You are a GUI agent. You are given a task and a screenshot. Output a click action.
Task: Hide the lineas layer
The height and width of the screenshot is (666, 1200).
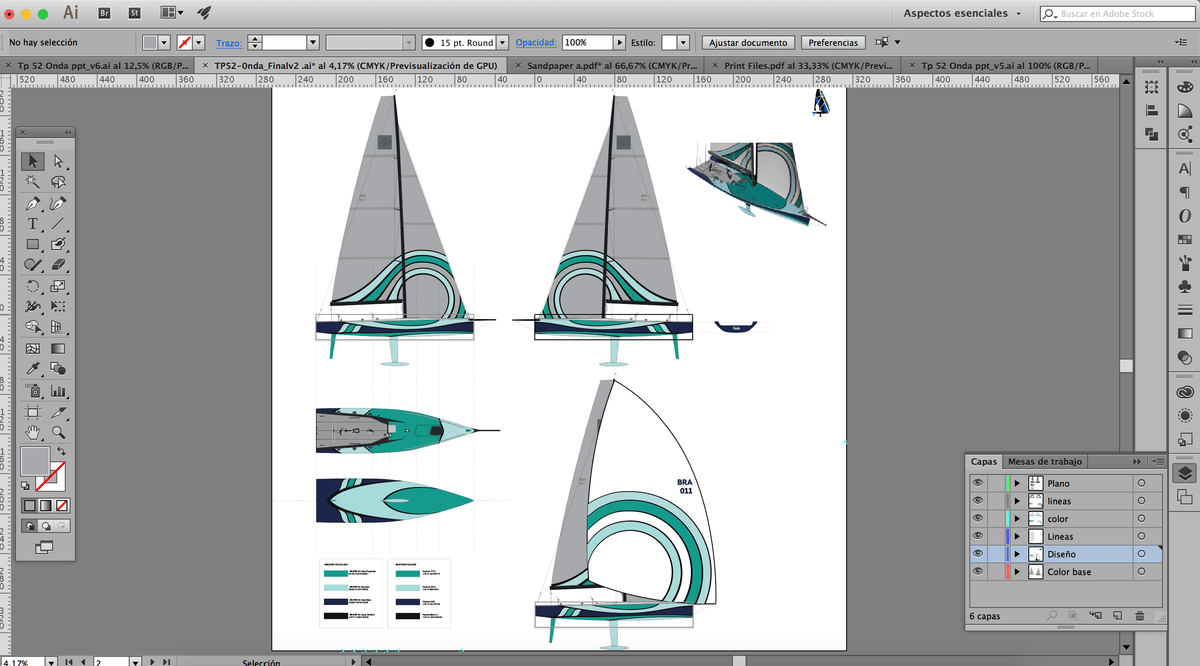pyautogui.click(x=978, y=500)
